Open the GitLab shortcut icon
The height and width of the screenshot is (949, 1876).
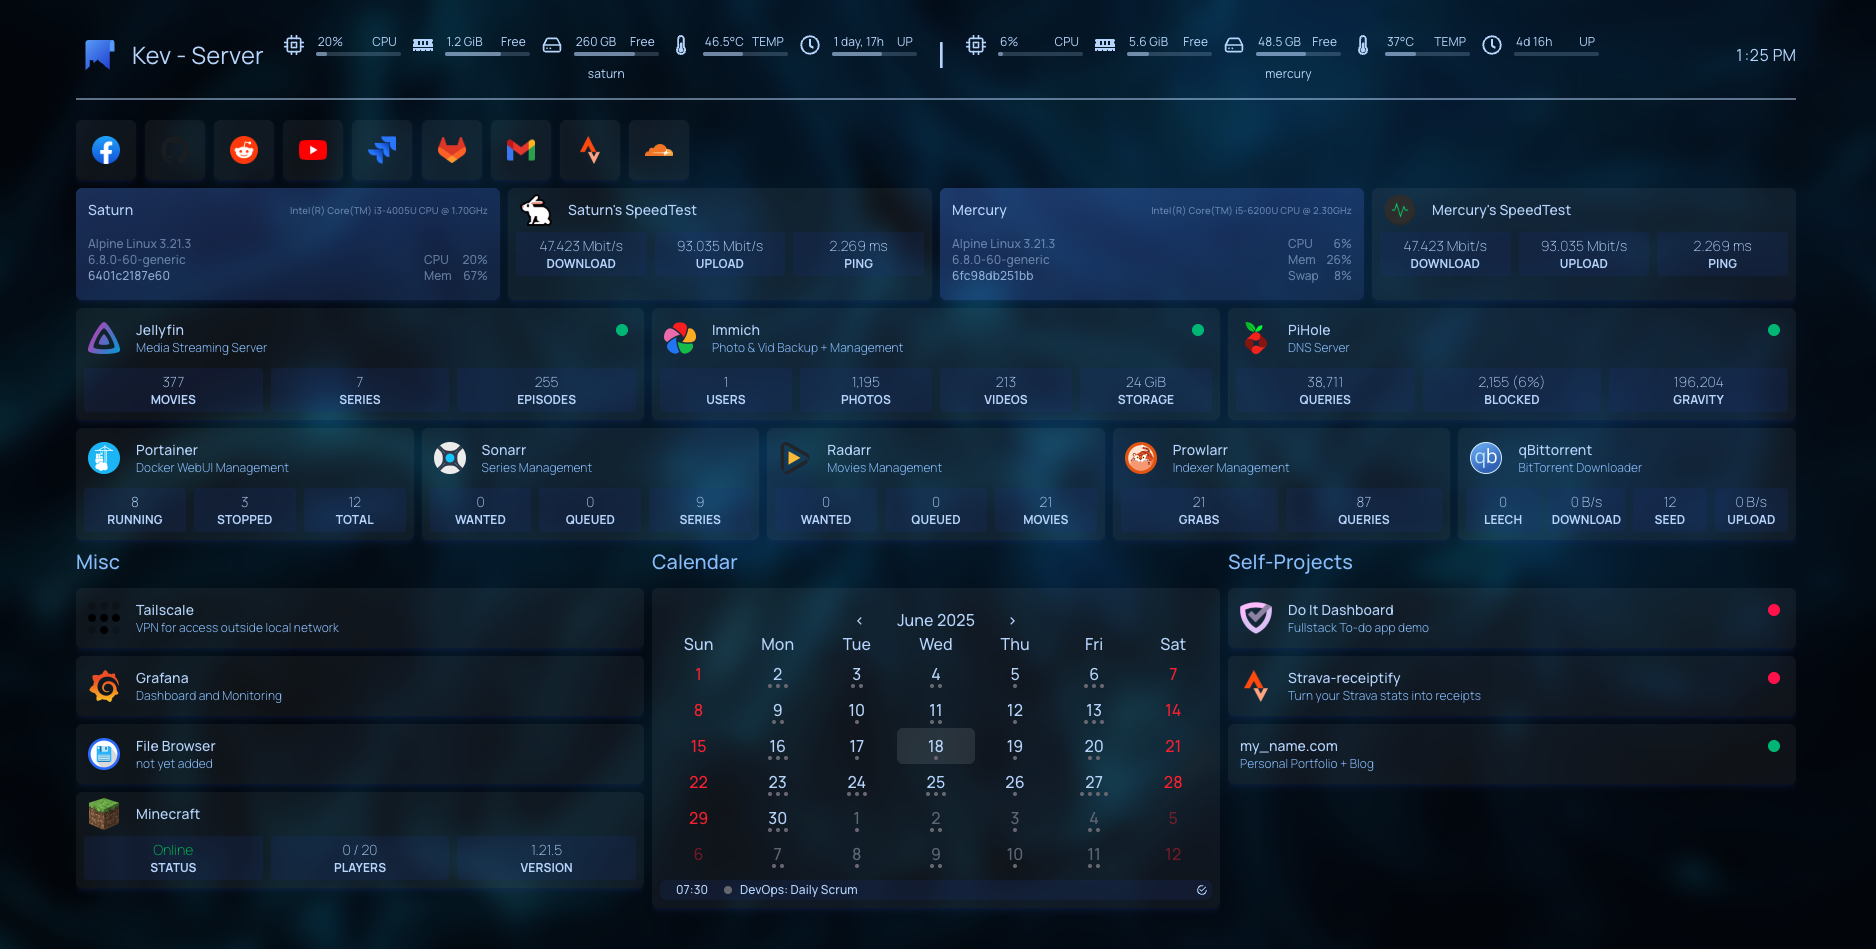pos(451,150)
